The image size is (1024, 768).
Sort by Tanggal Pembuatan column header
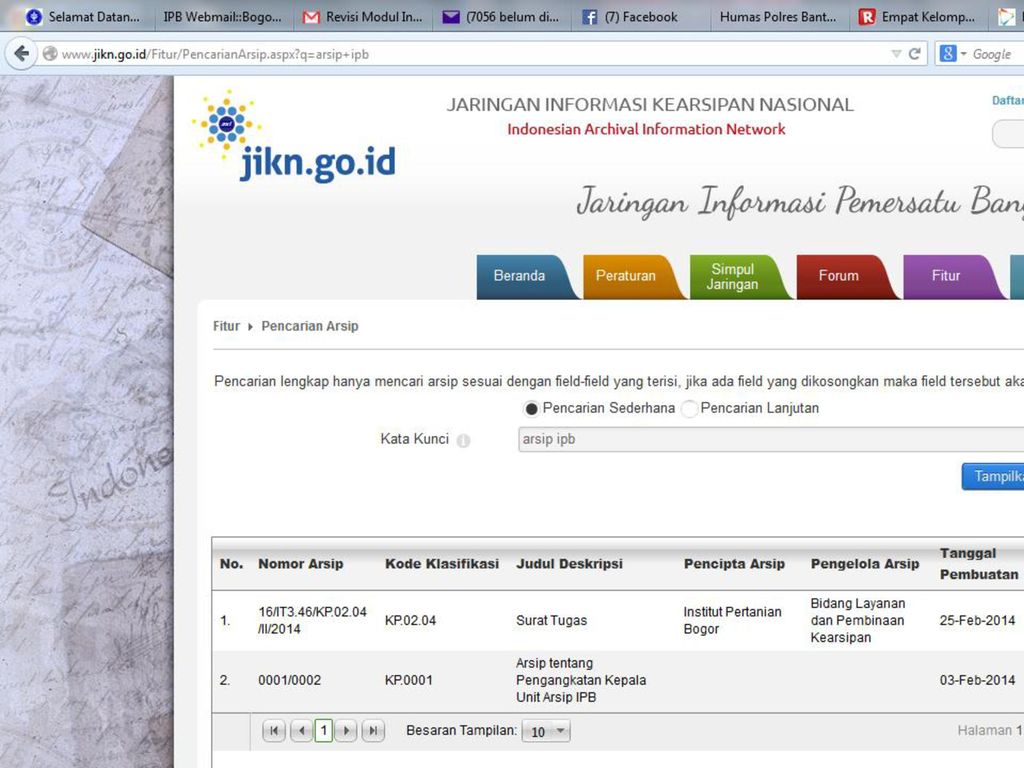[x=979, y=564]
